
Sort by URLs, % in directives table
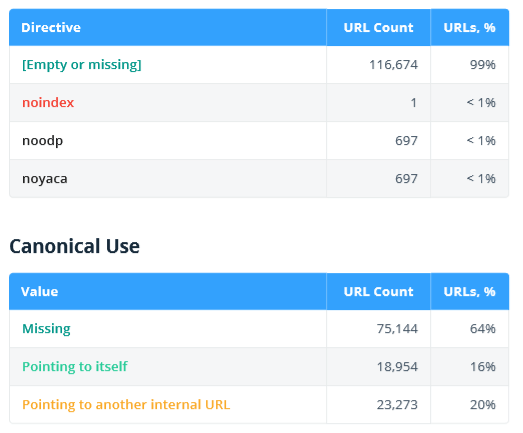click(x=469, y=27)
